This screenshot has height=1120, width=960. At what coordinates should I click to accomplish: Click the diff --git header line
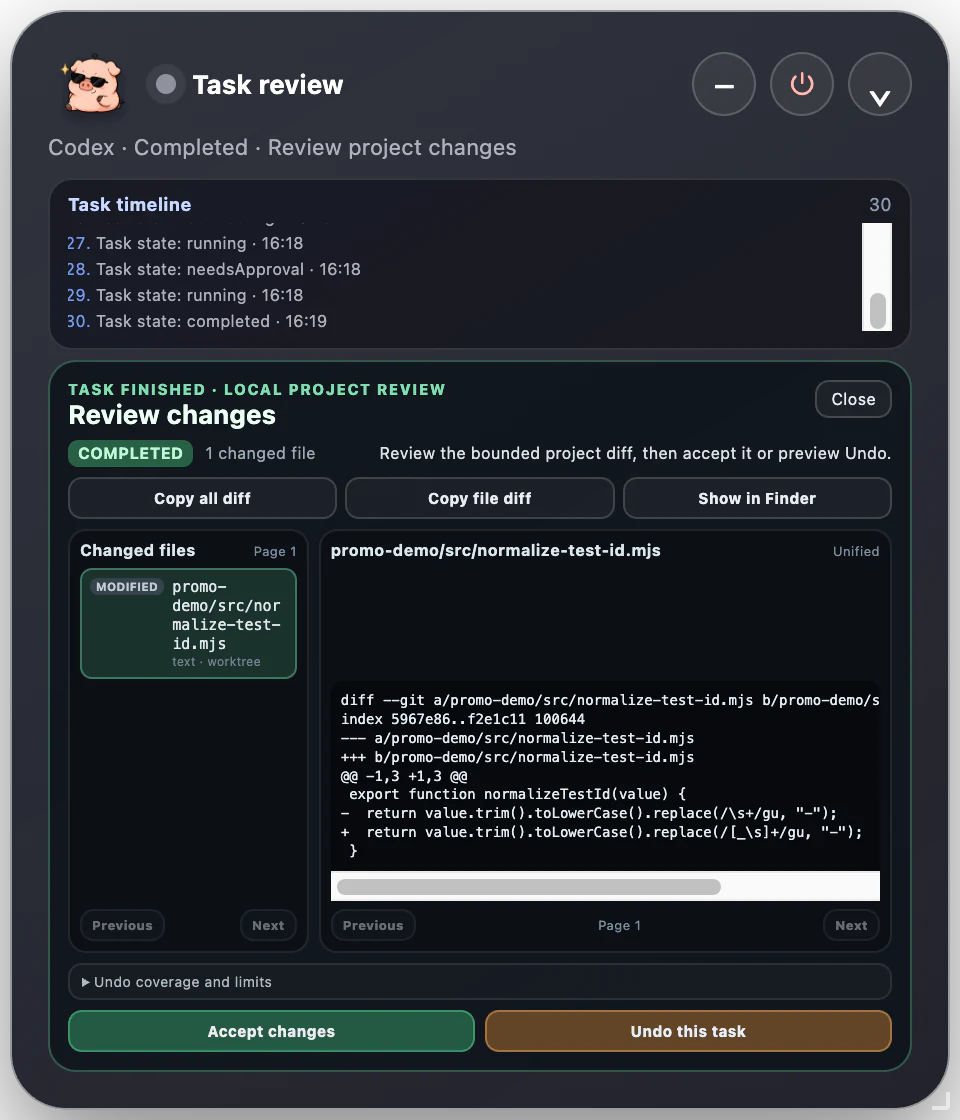(x=609, y=700)
